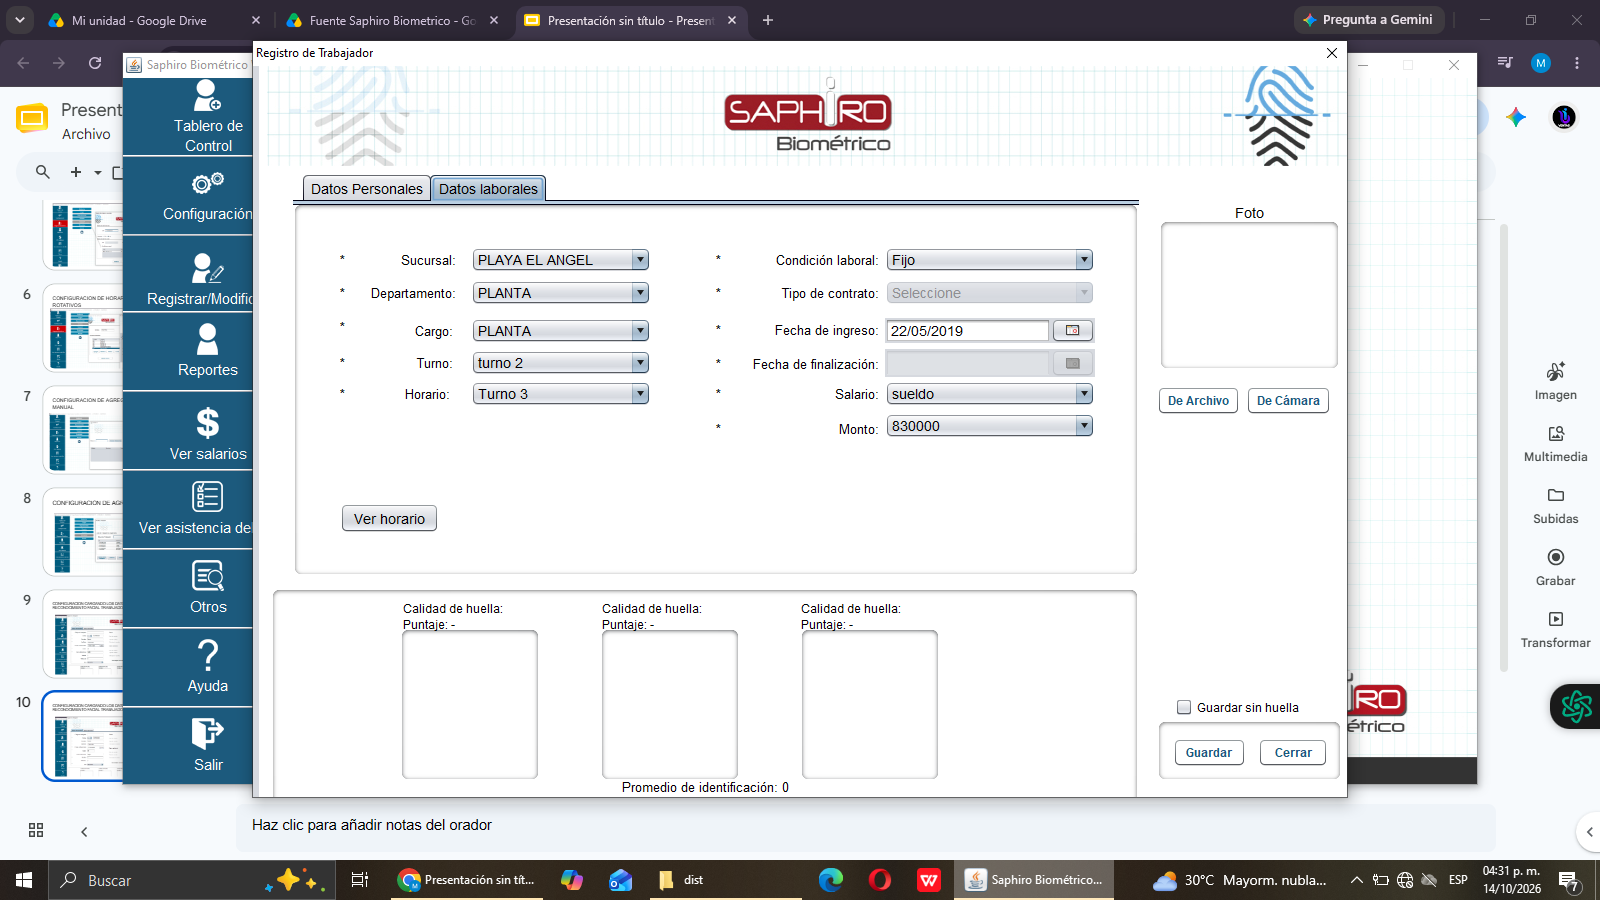Click the Cerrar button

point(1293,753)
